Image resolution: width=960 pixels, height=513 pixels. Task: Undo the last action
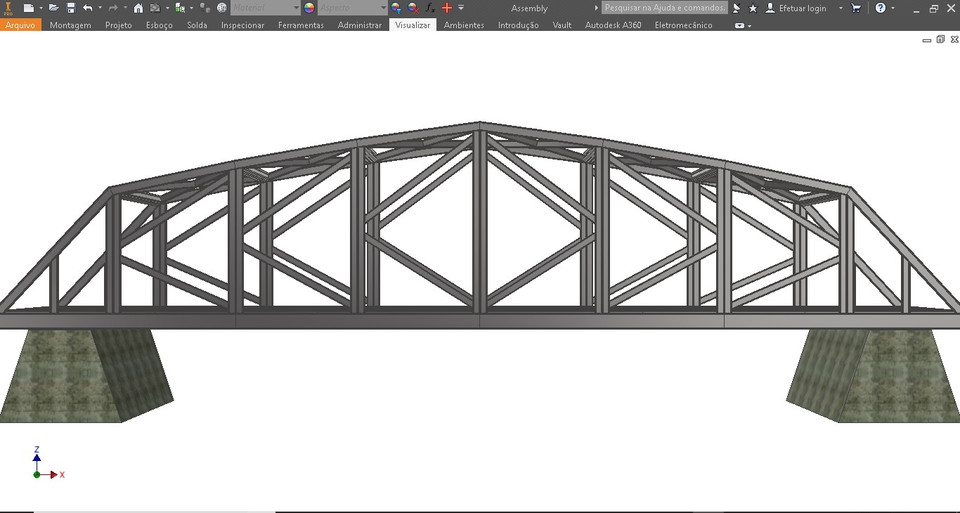(x=87, y=8)
